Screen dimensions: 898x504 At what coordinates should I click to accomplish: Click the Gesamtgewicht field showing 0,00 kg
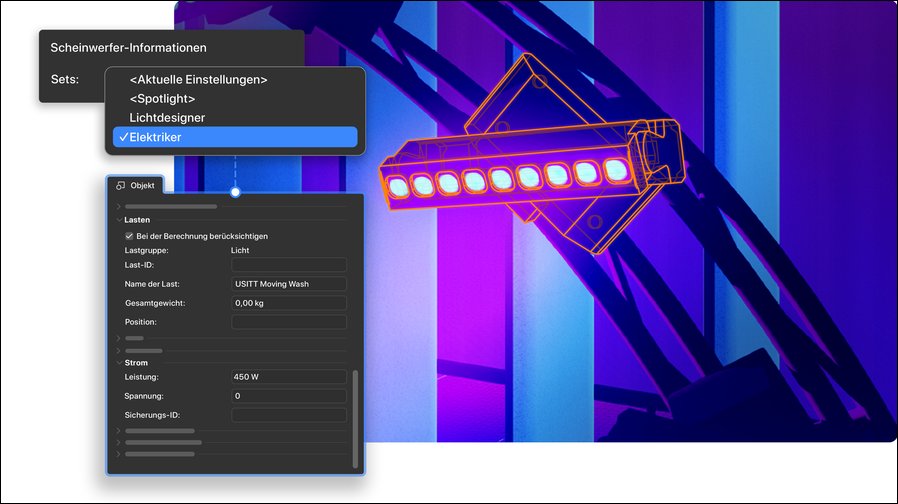(x=289, y=303)
